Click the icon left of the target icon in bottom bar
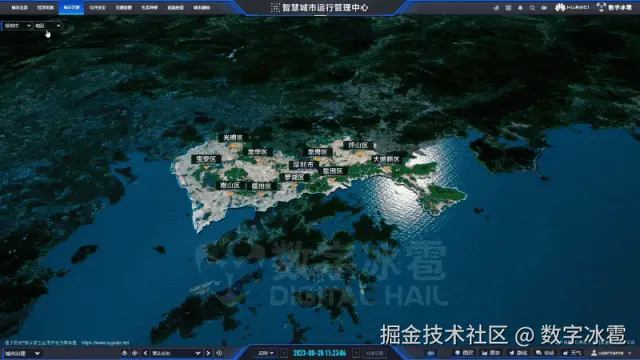Image resolution: width=640 pixels, height=360 pixels. (124, 353)
